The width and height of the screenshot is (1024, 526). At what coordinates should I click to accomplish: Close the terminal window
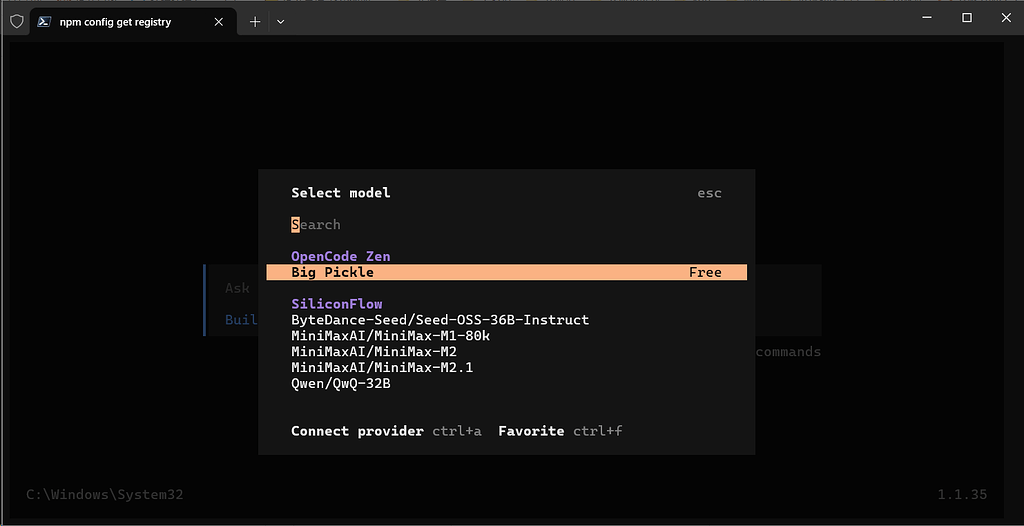1006,18
